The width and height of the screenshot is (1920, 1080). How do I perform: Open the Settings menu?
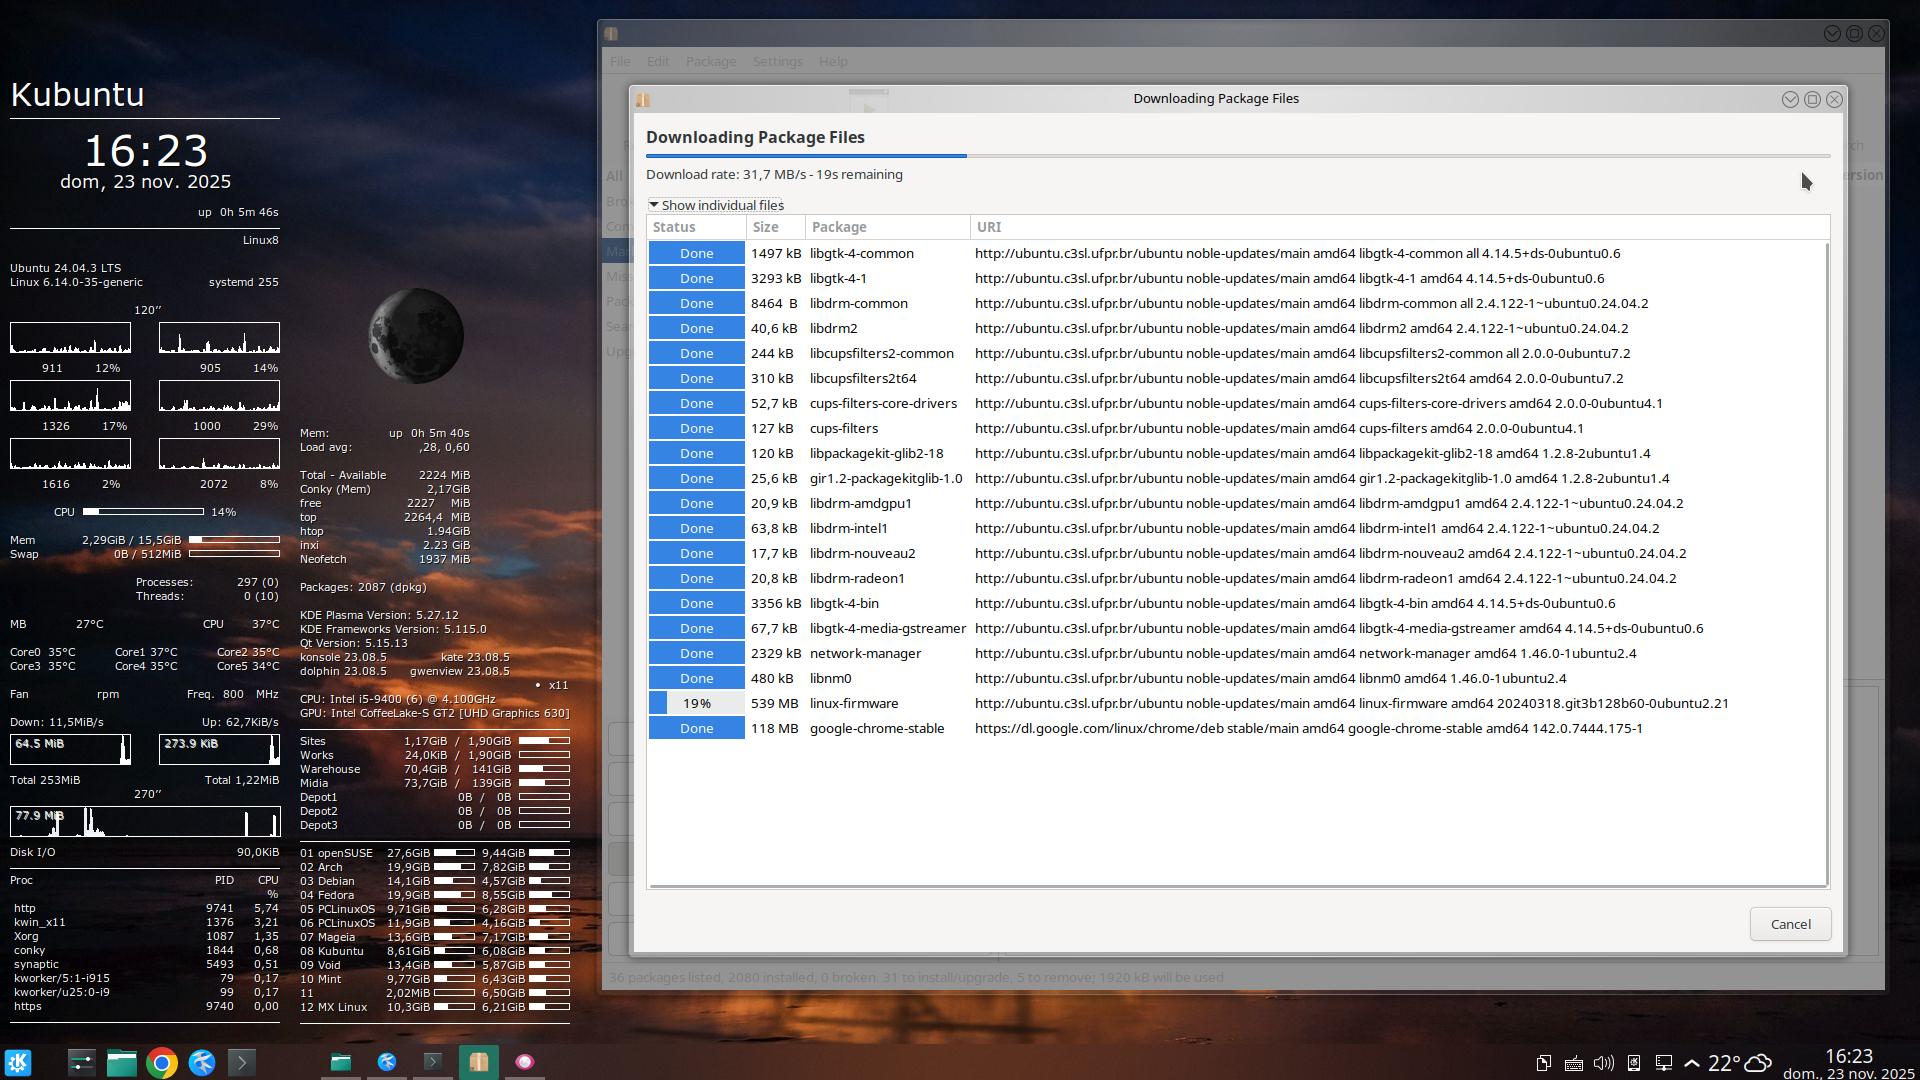(x=777, y=61)
